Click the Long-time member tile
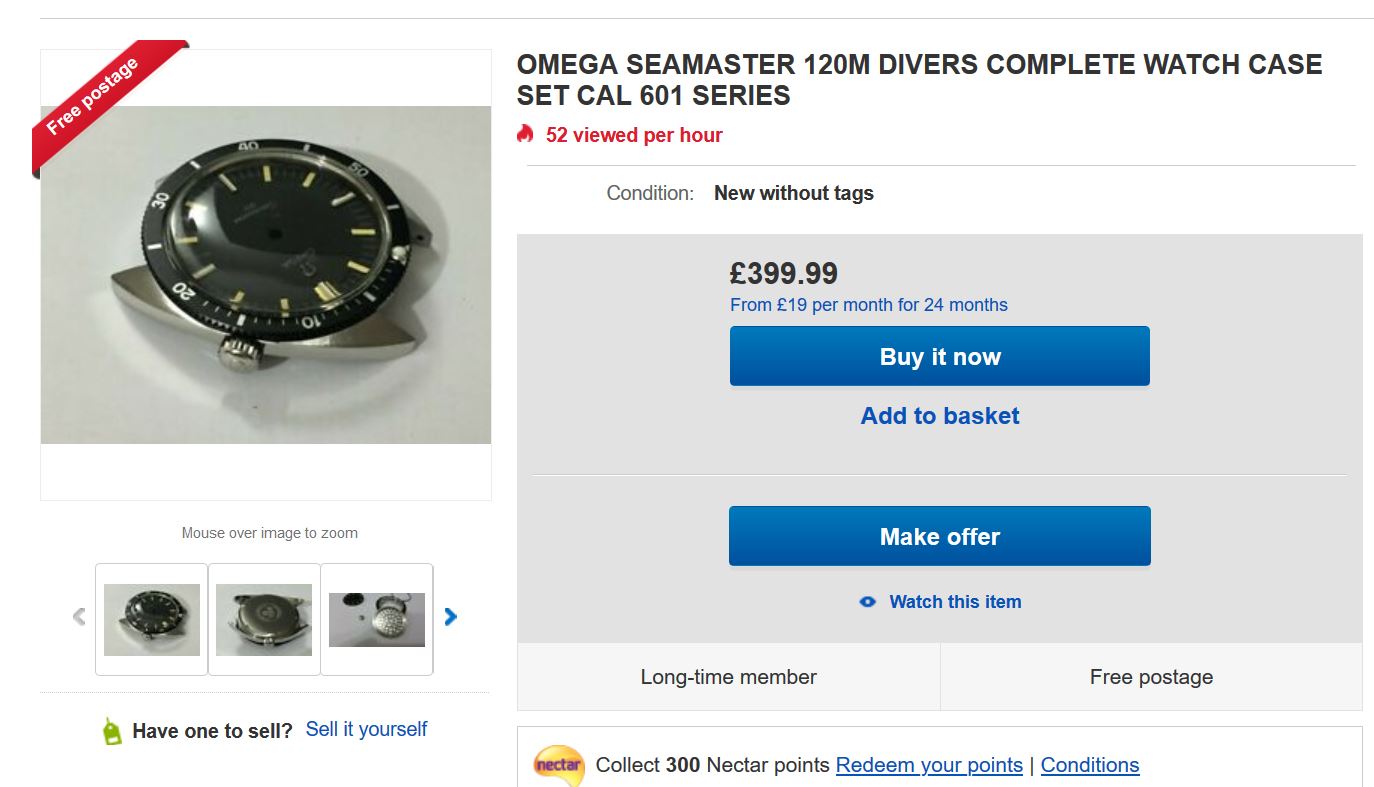1374x787 pixels. coord(728,677)
